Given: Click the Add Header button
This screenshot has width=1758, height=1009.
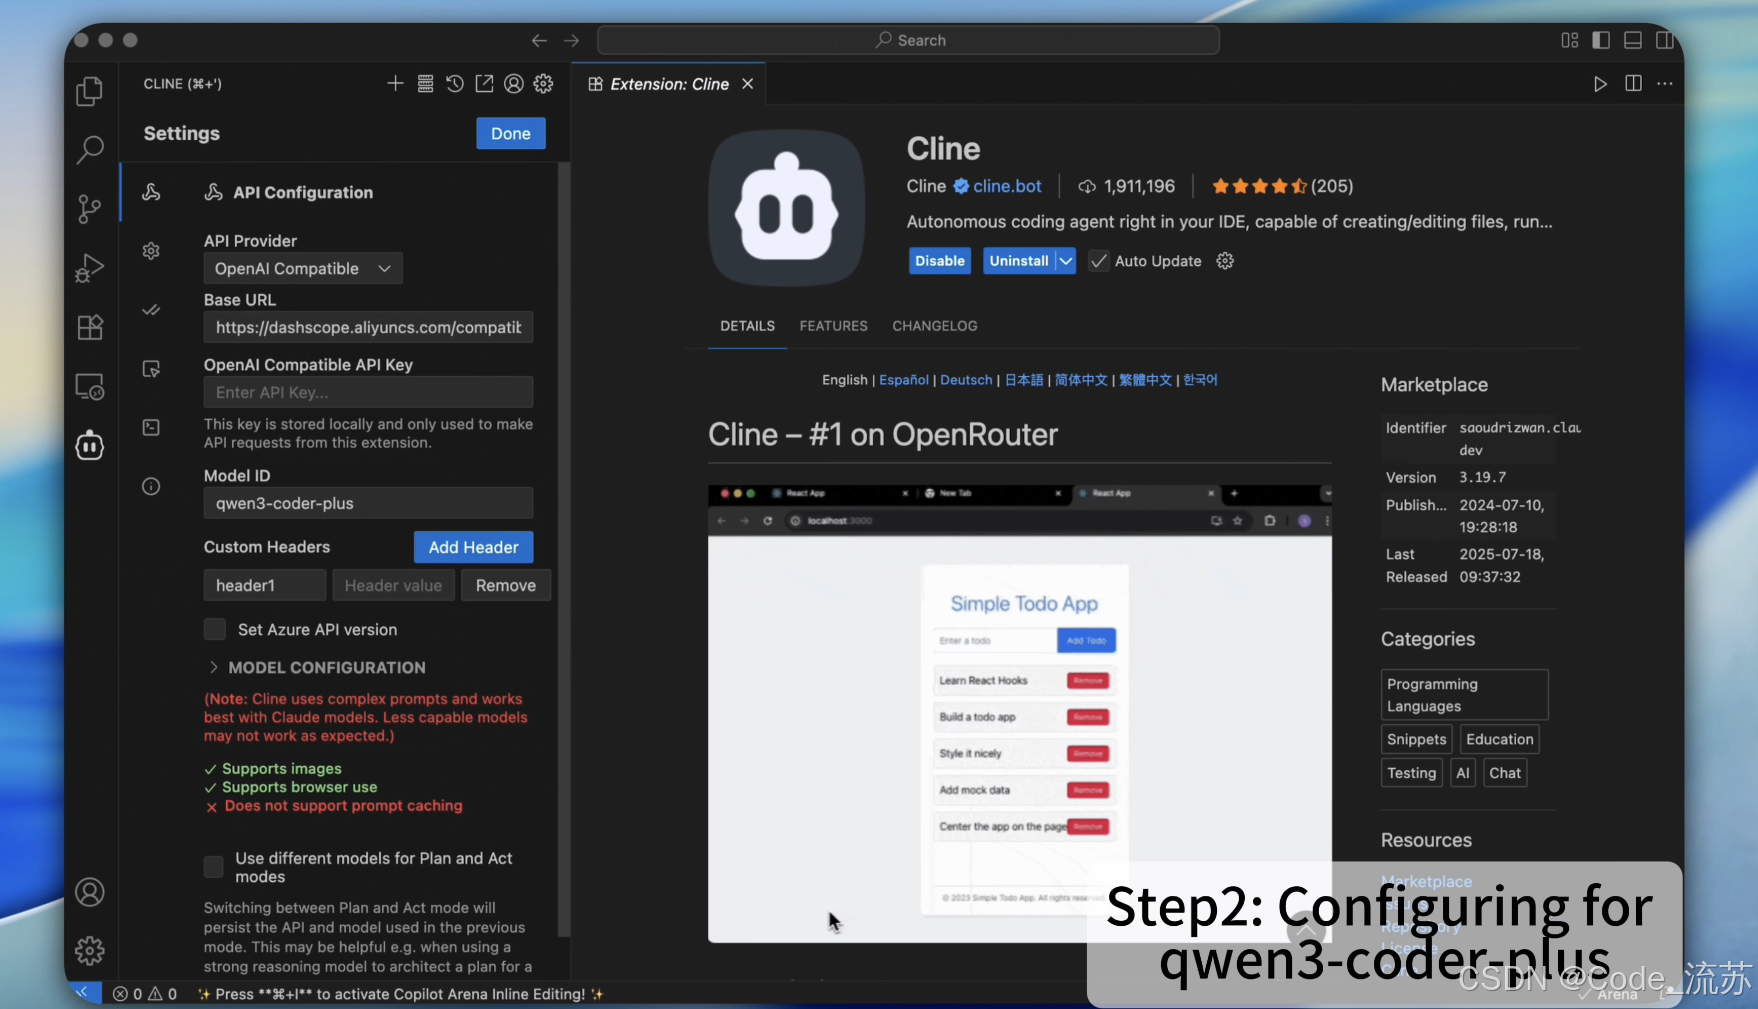Looking at the screenshot, I should tap(473, 547).
